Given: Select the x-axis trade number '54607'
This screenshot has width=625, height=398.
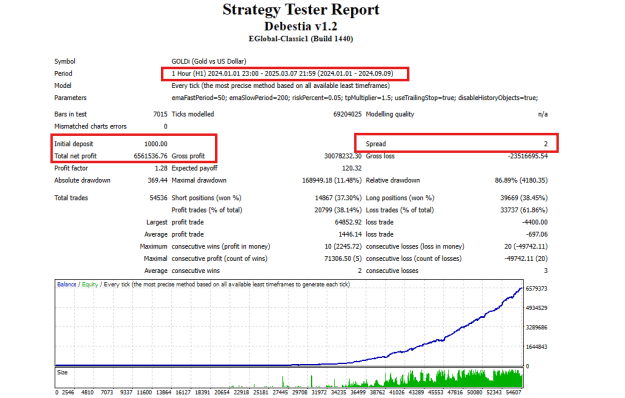Looking at the screenshot, I should 513,392.
